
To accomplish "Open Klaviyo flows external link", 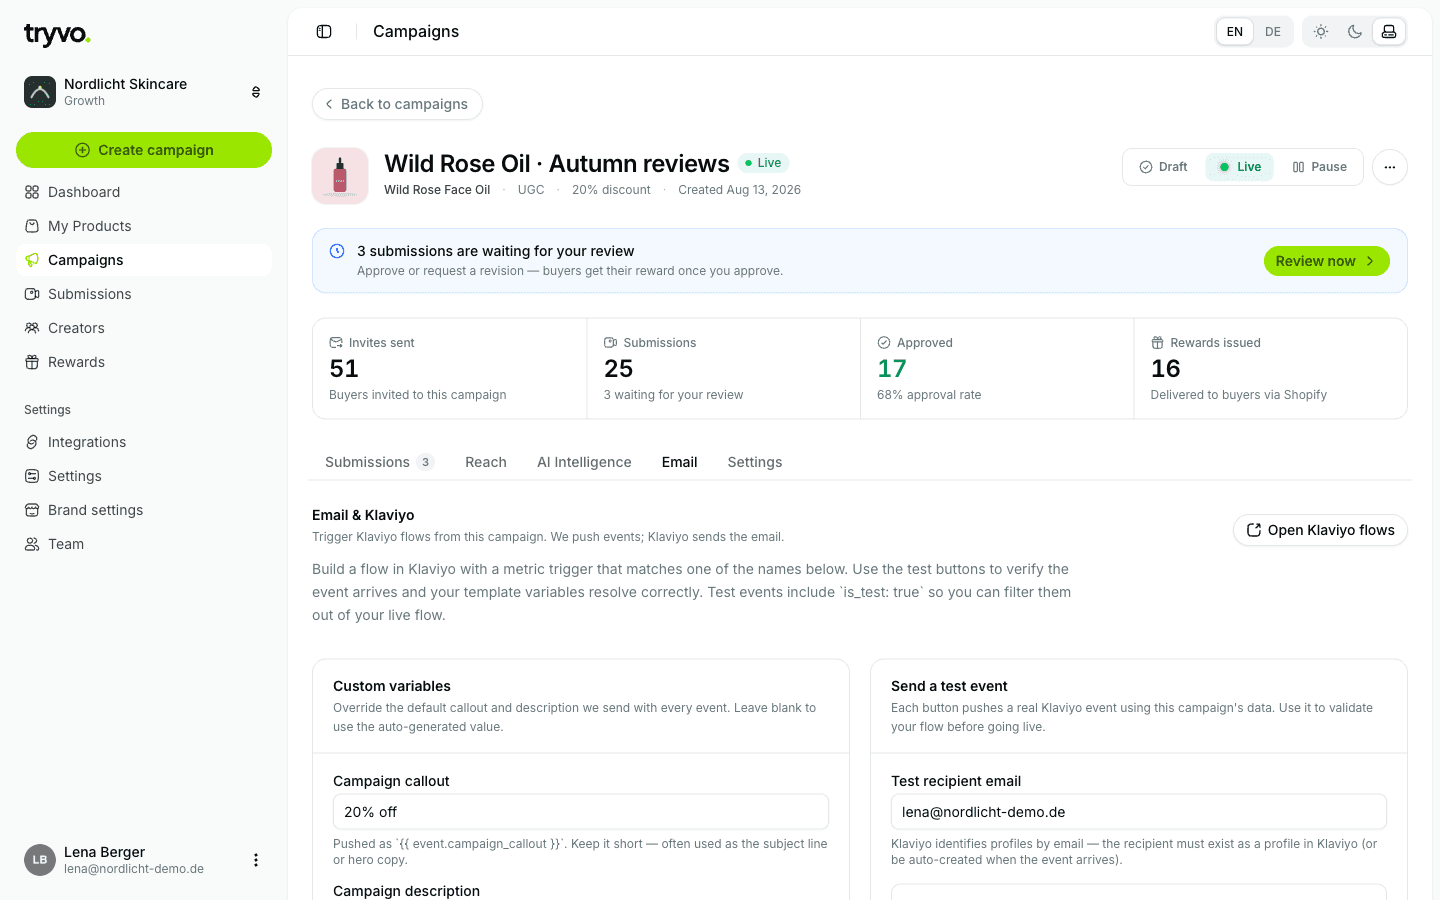I will tap(1320, 530).
